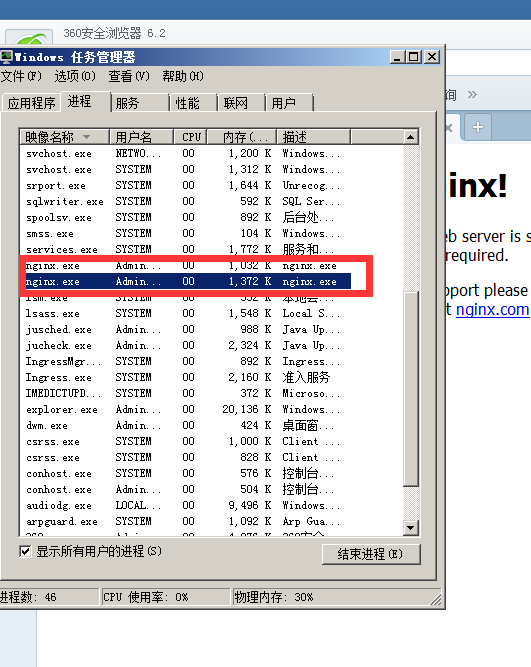Select the nginx.exe 1,032 K row
This screenshot has width=531, height=667.
(x=186, y=265)
